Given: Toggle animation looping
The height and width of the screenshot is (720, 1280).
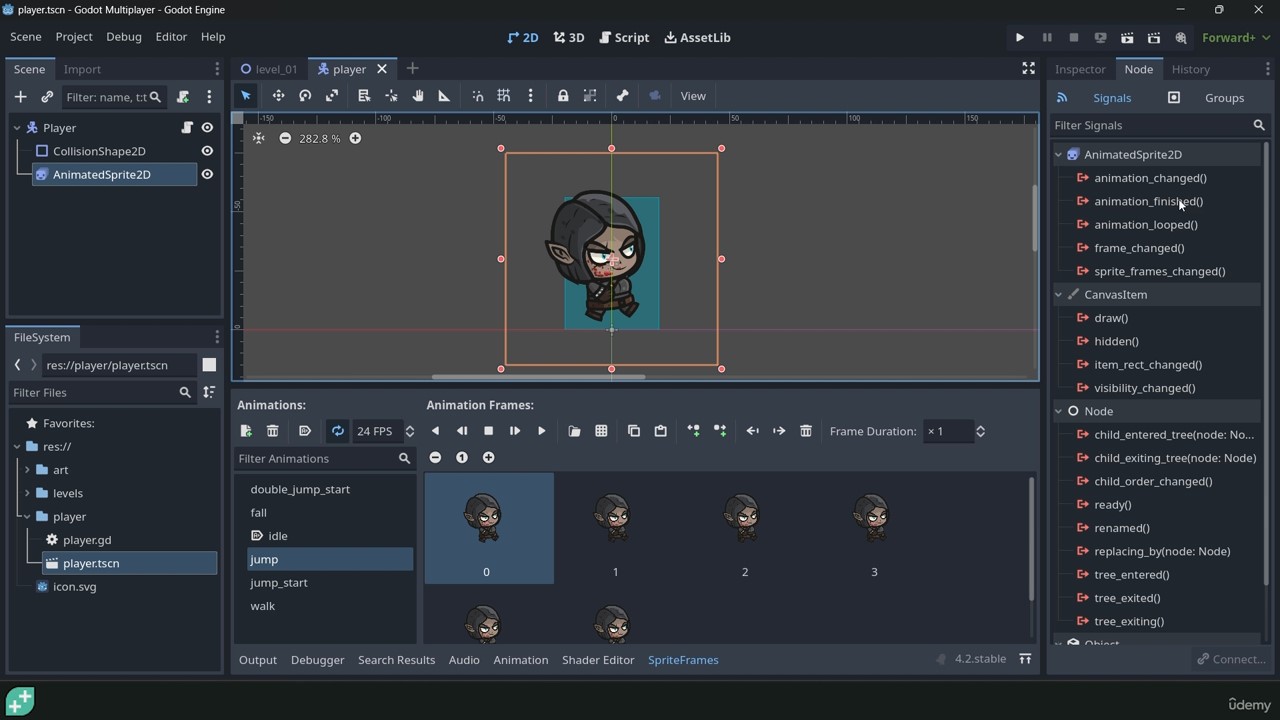Looking at the screenshot, I should click(338, 431).
